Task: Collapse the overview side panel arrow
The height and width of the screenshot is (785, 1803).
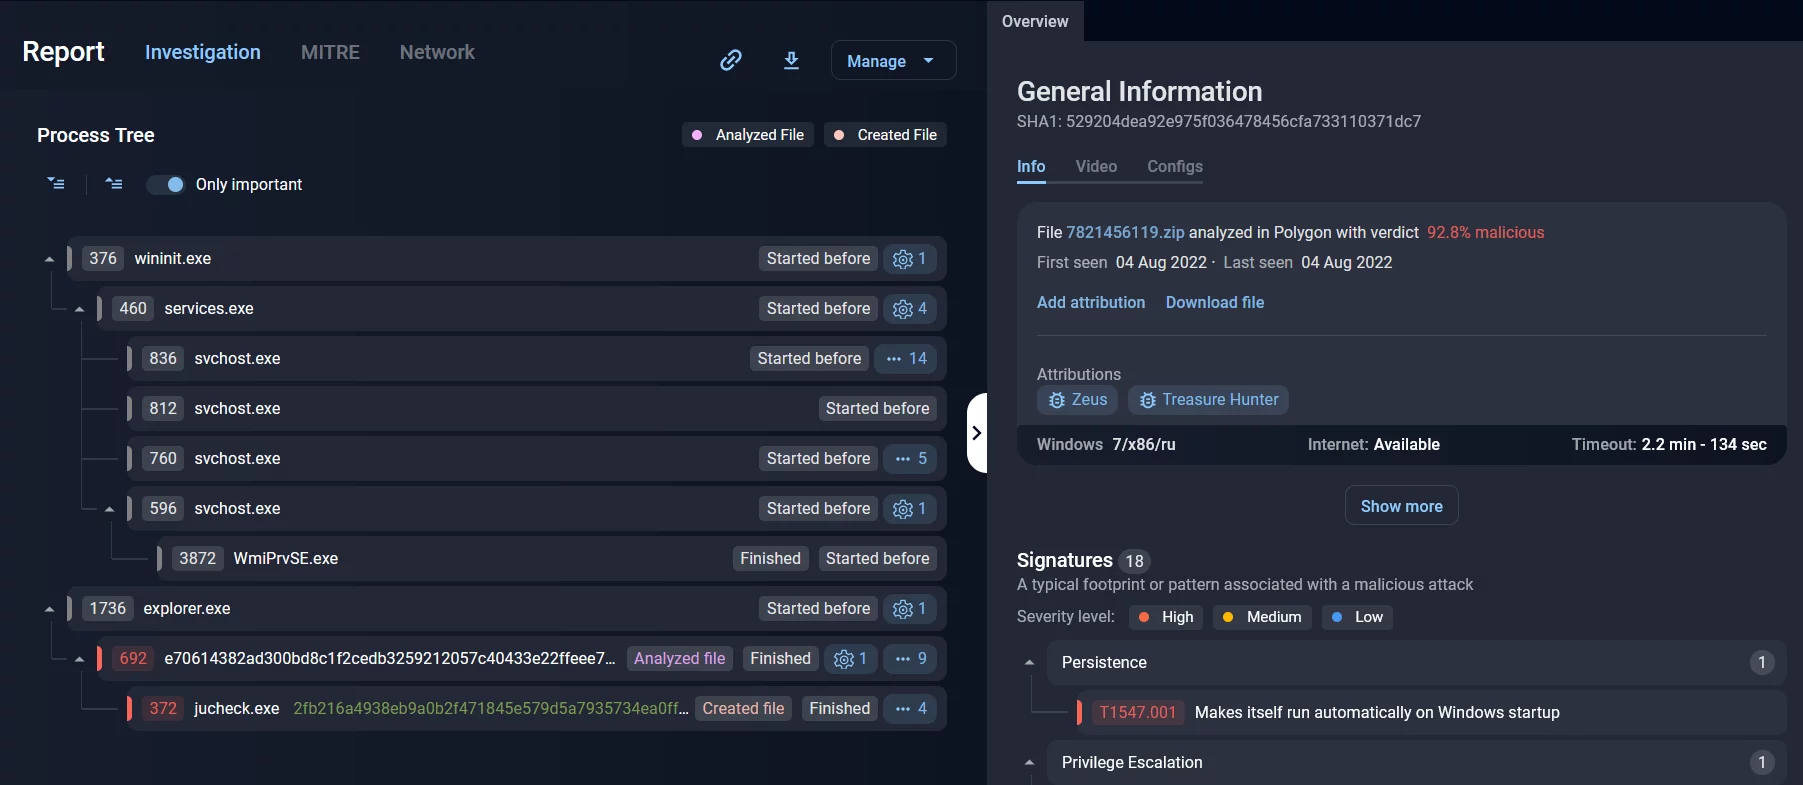Action: pyautogui.click(x=977, y=433)
